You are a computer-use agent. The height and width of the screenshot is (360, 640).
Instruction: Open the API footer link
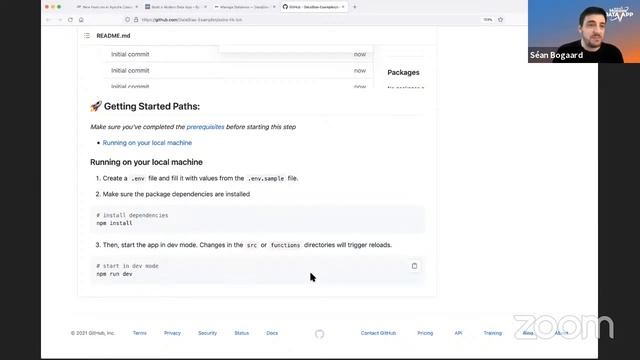coord(458,333)
